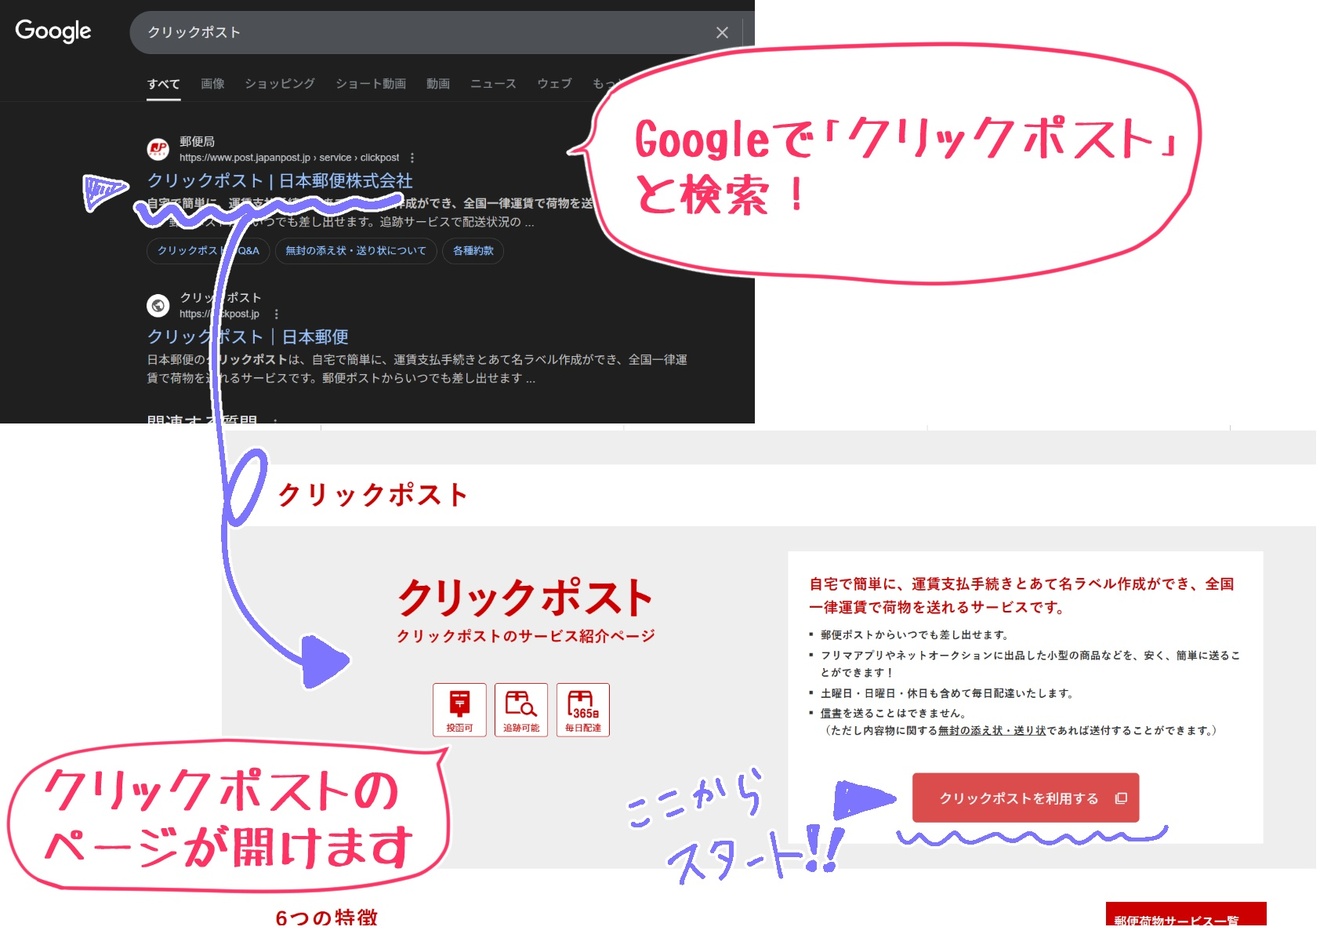The width and height of the screenshot is (1320, 934).
Task: Open three-dot menu beside clickpost.jp URL
Action: pyautogui.click(x=276, y=314)
